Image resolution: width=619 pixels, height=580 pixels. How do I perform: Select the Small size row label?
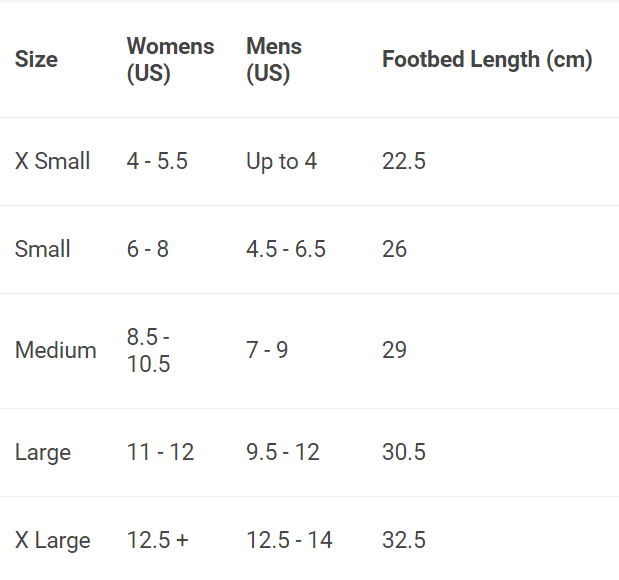coord(43,249)
